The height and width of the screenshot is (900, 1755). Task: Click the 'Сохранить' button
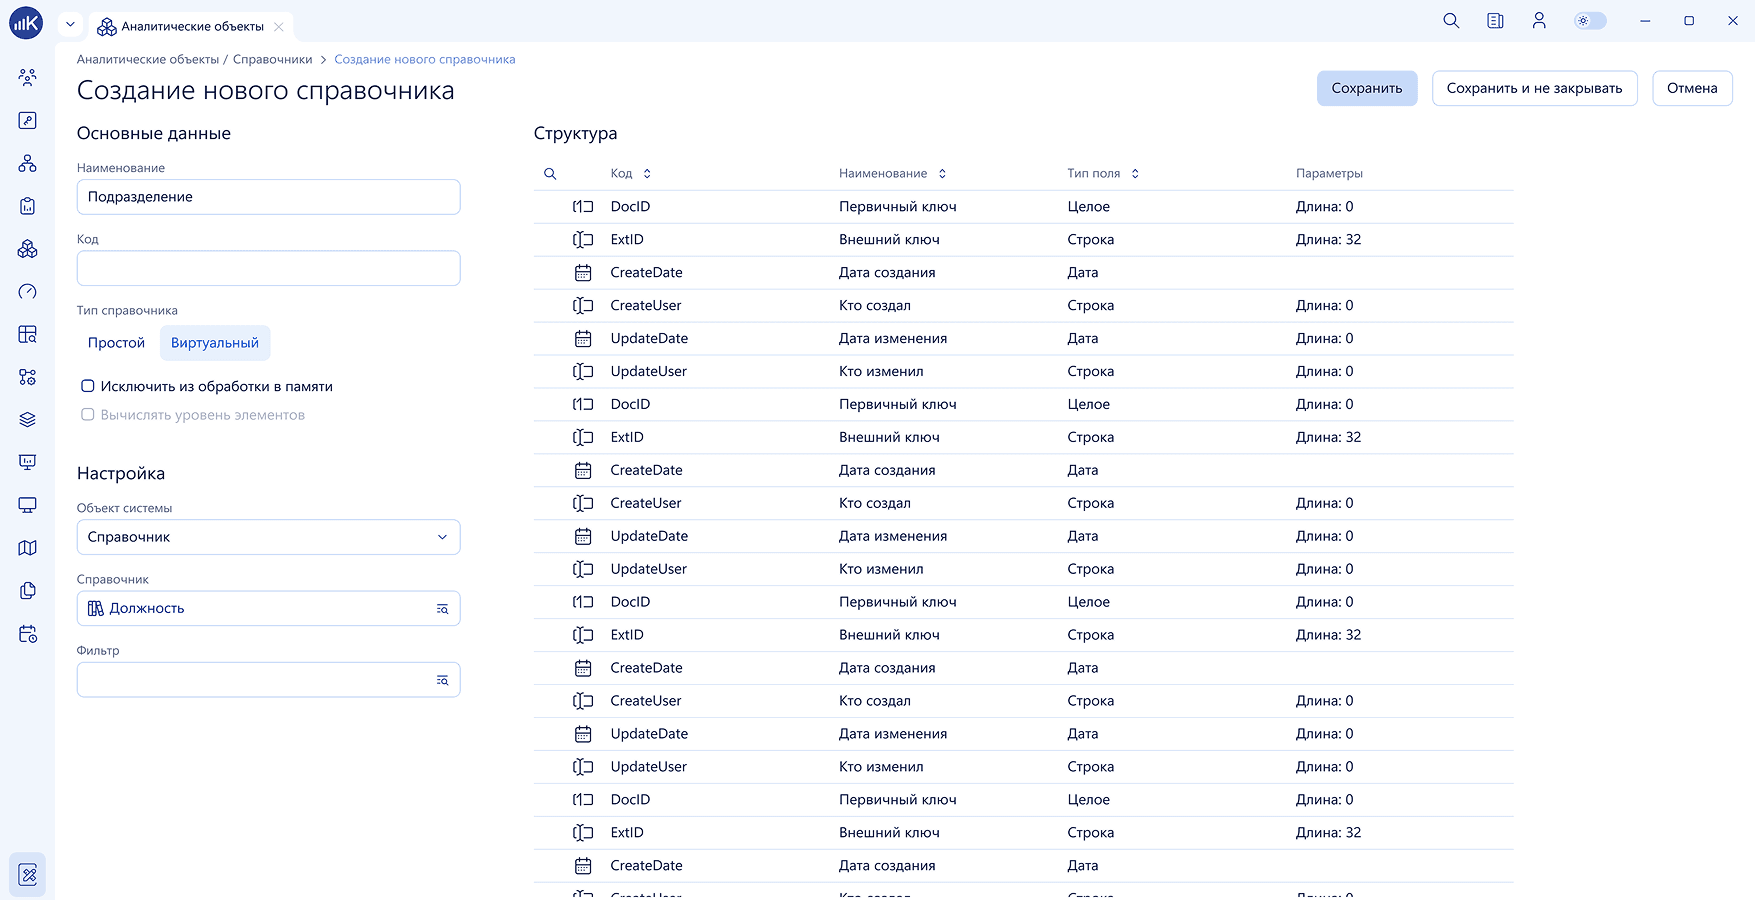[x=1367, y=88]
